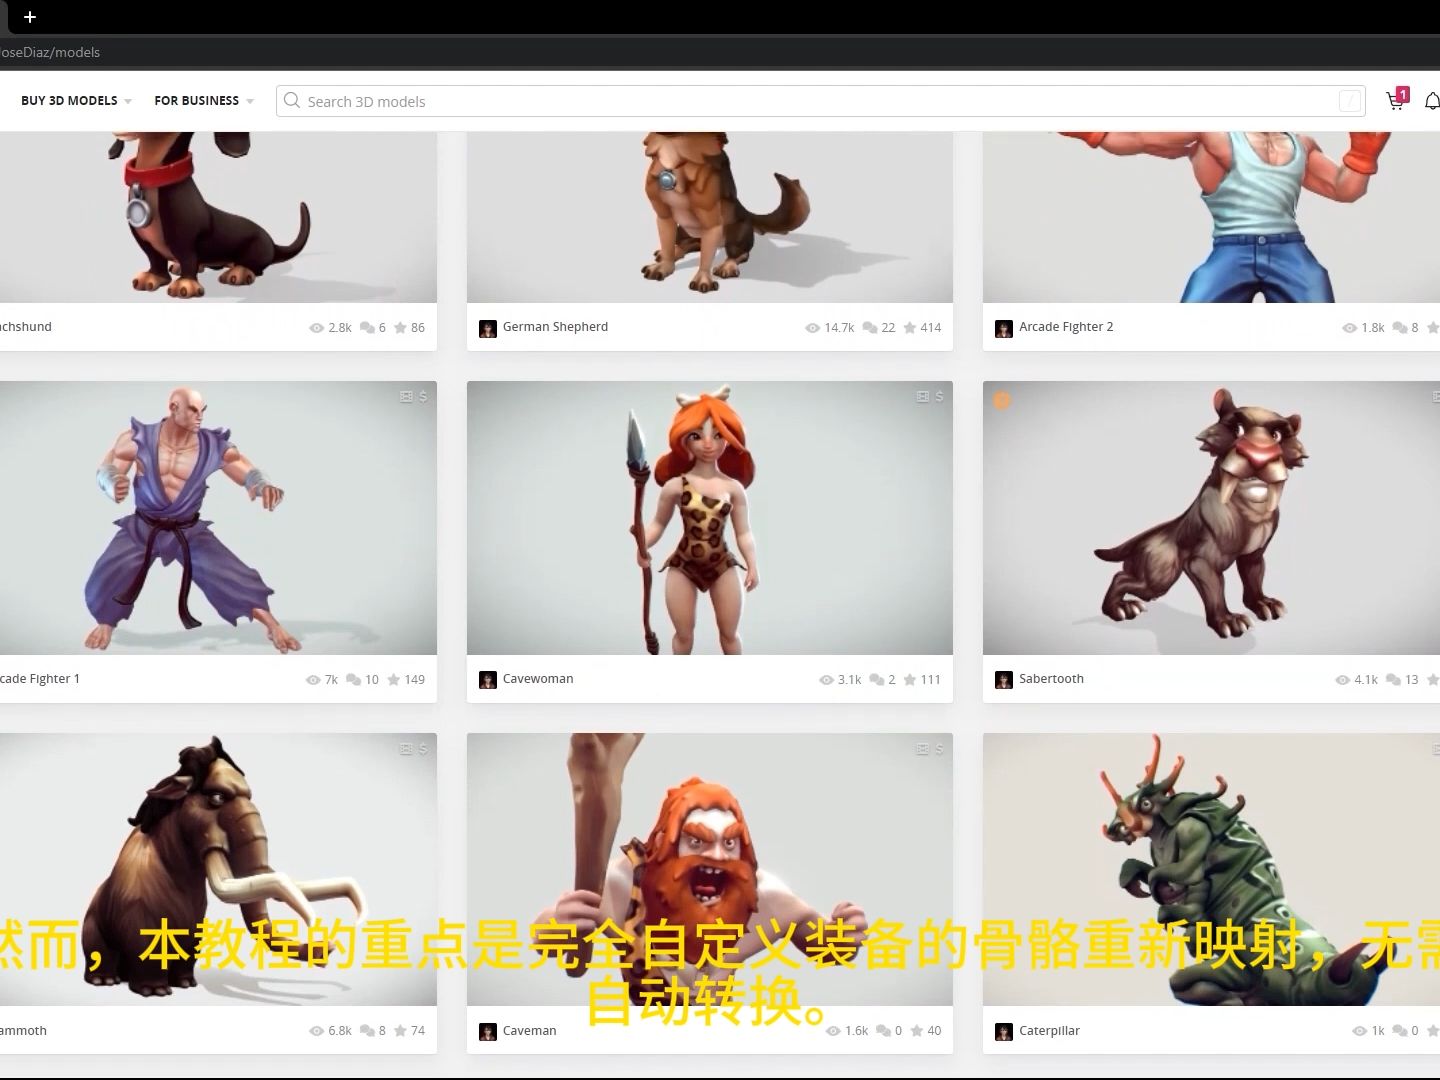Open the notifications bell

tap(1432, 101)
